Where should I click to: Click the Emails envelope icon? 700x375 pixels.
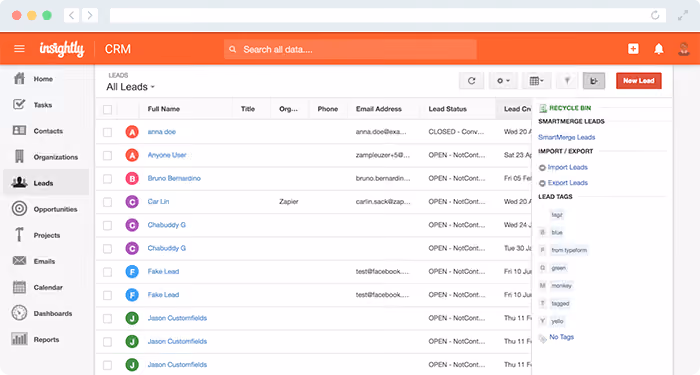19,261
